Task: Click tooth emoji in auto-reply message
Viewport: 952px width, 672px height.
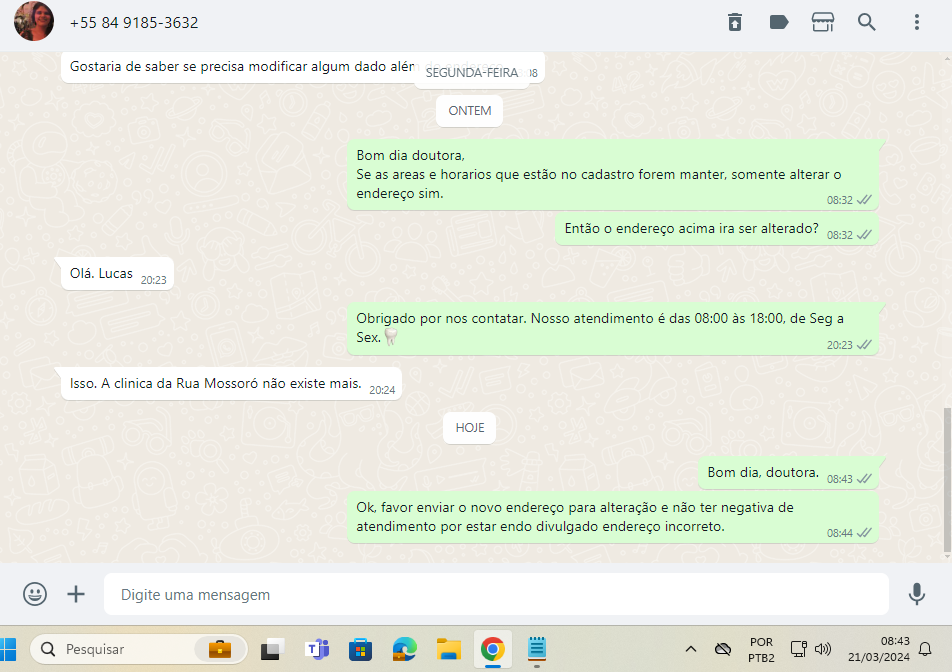Action: click(x=391, y=337)
